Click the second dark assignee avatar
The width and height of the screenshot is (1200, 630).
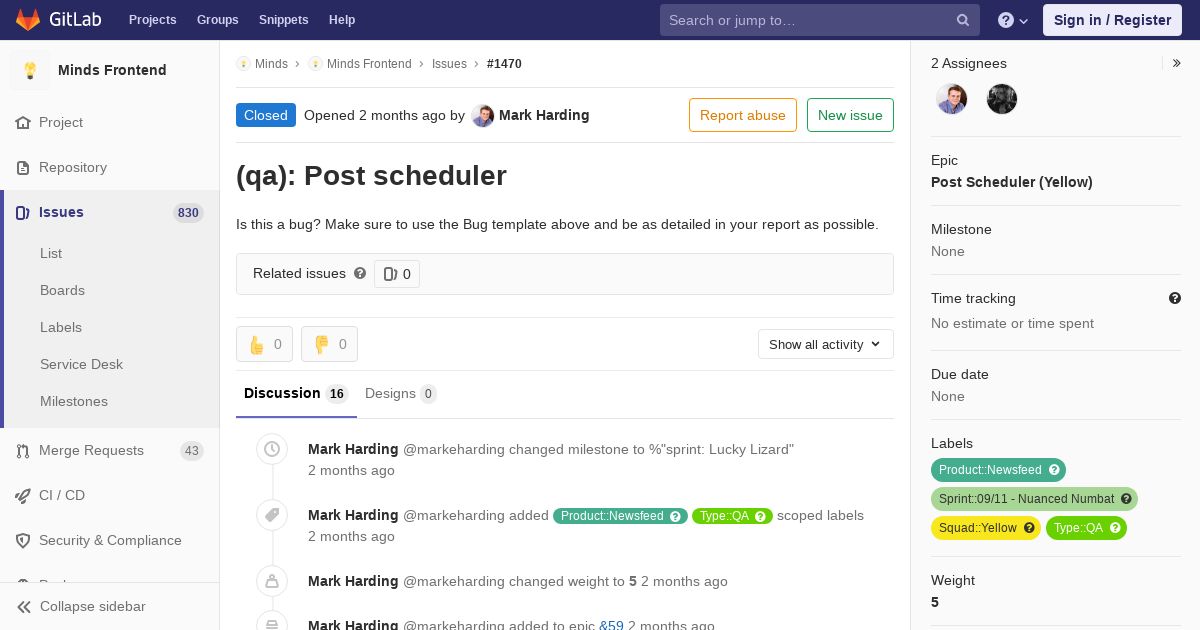(1002, 99)
